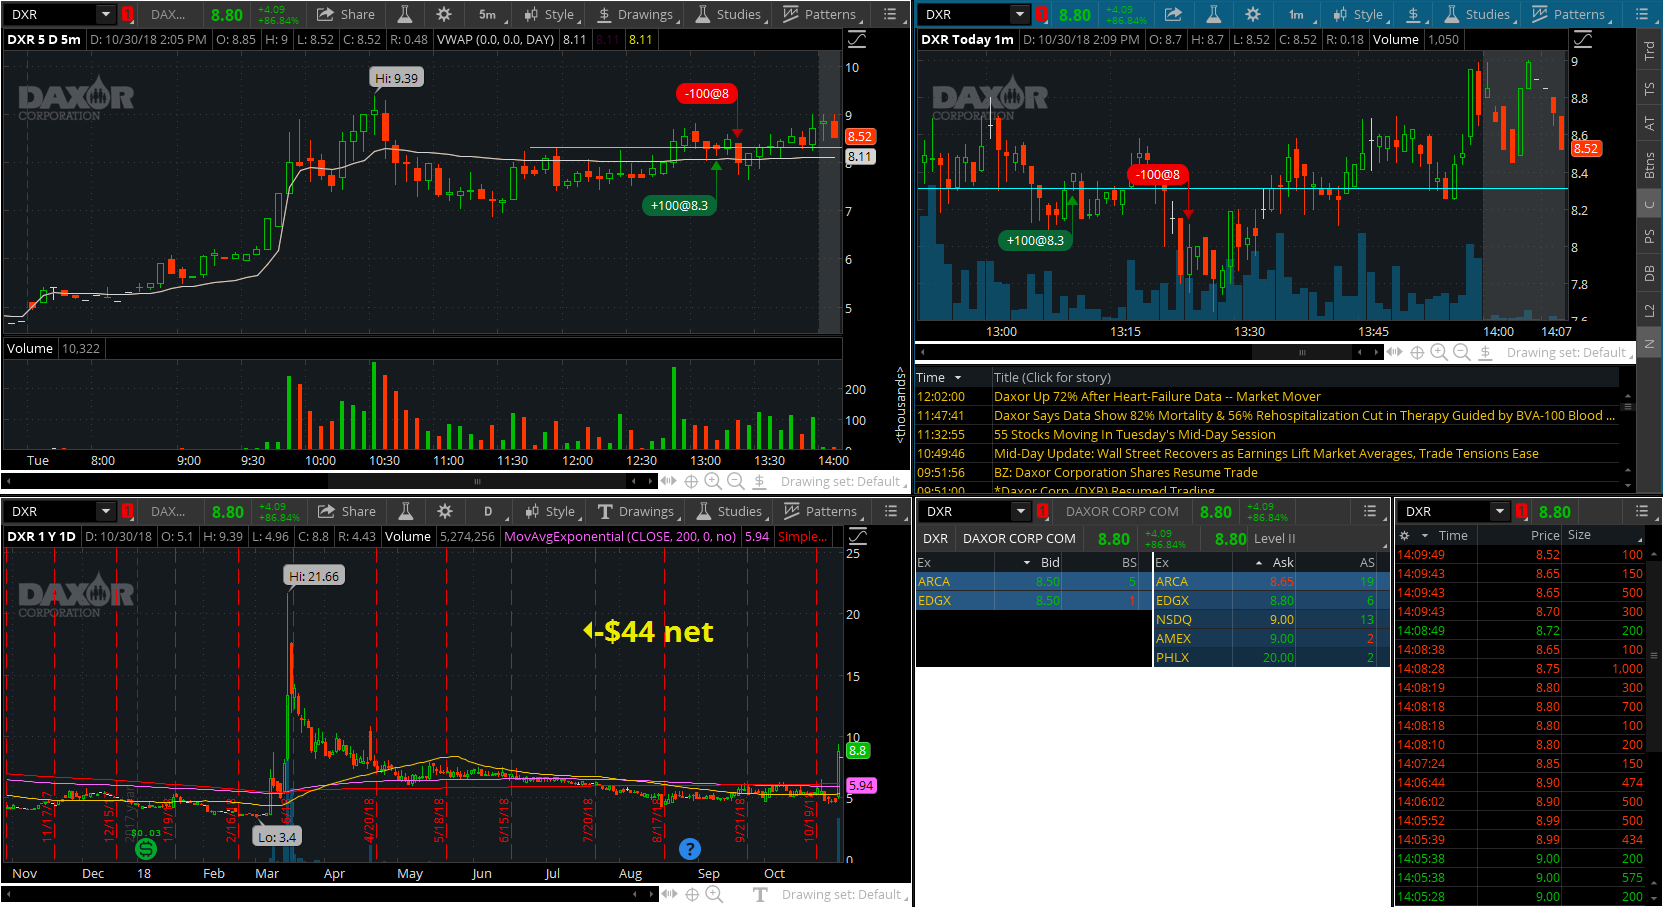This screenshot has height=907, width=1663.
Task: Click the share arrow icon in 1m chart
Action: 1173,14
